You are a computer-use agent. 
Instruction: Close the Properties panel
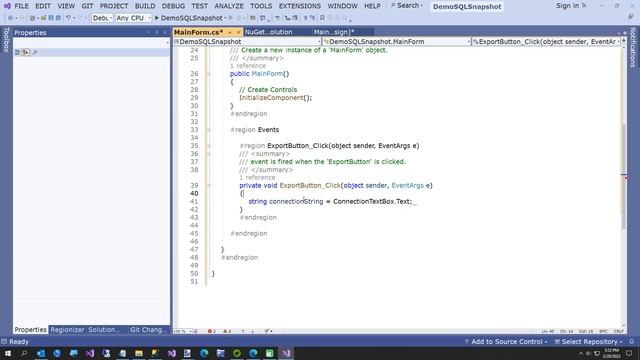165,32
